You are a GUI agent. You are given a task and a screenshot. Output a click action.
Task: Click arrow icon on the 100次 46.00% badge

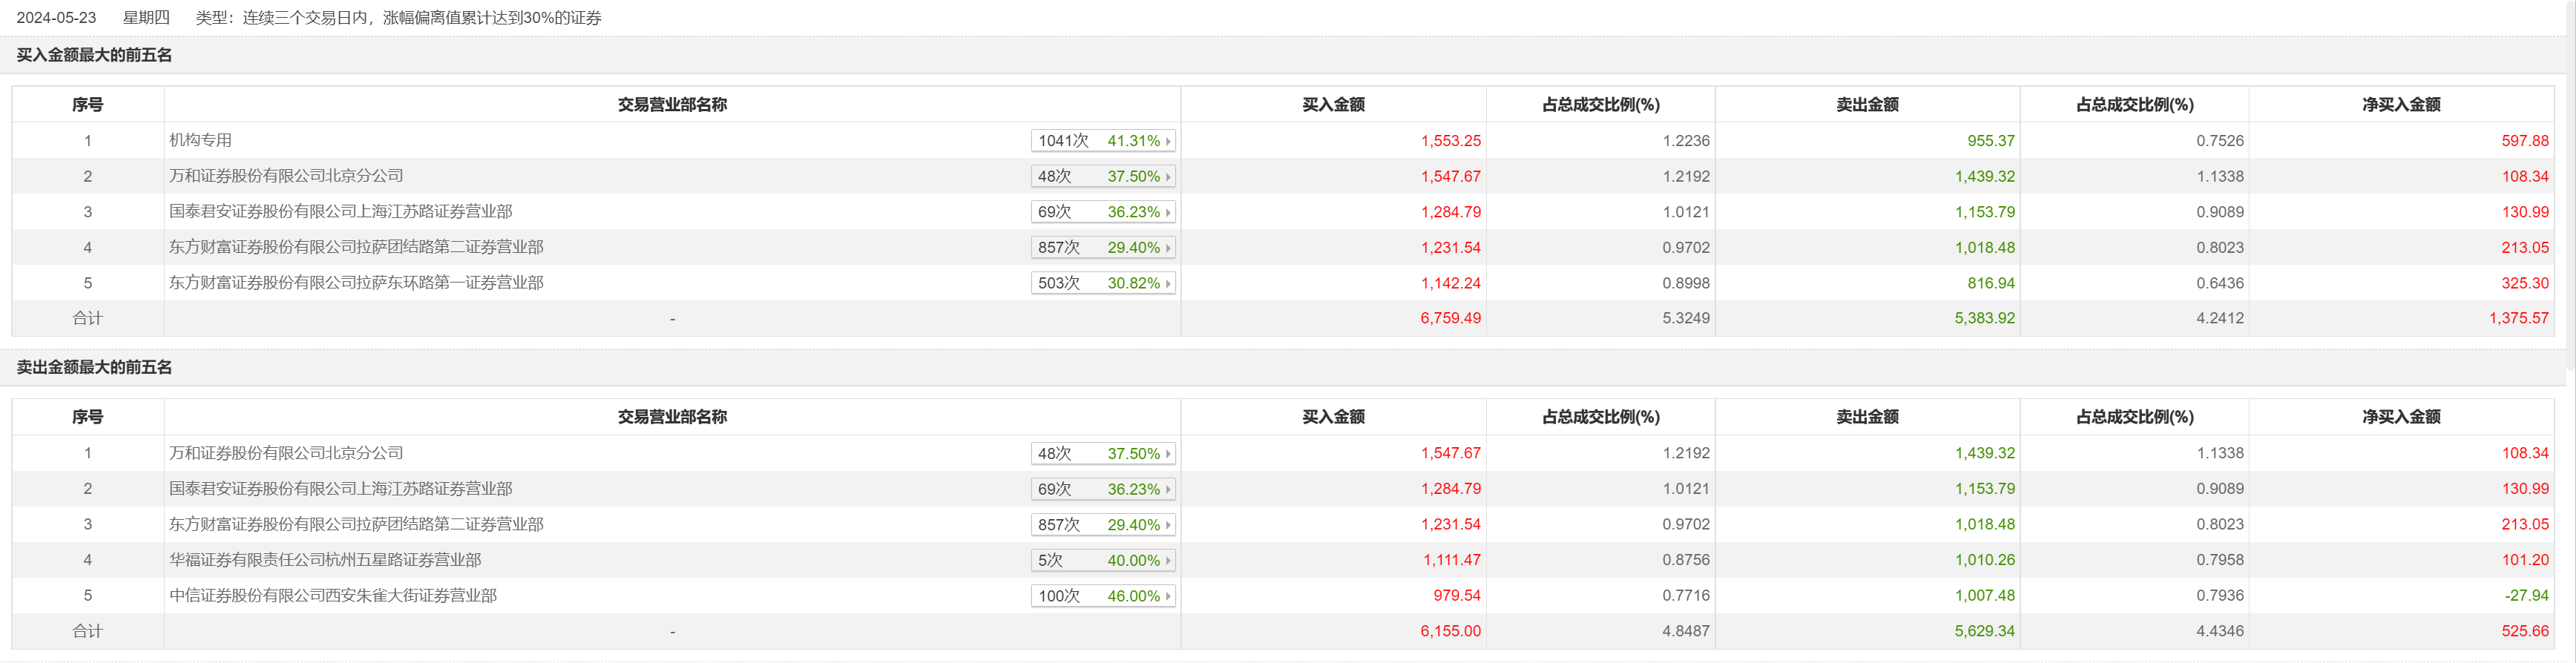1167,596
